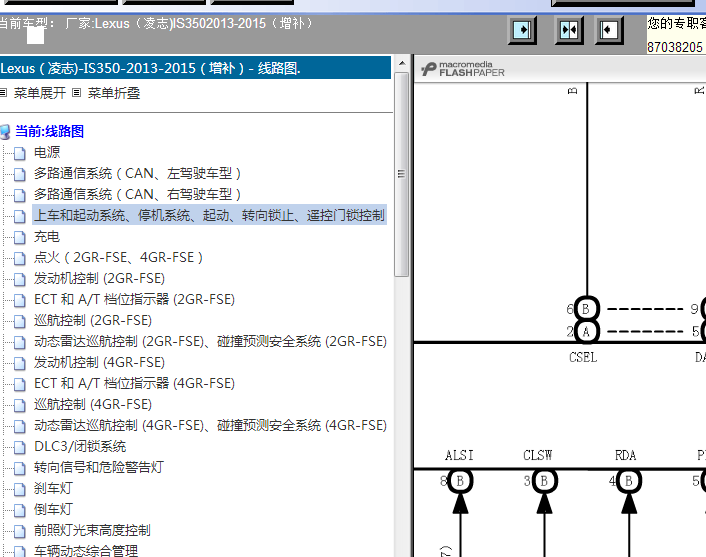This screenshot has height=557, width=706.
Task: Click connector pin 2 A in diagram
Action: point(586,332)
